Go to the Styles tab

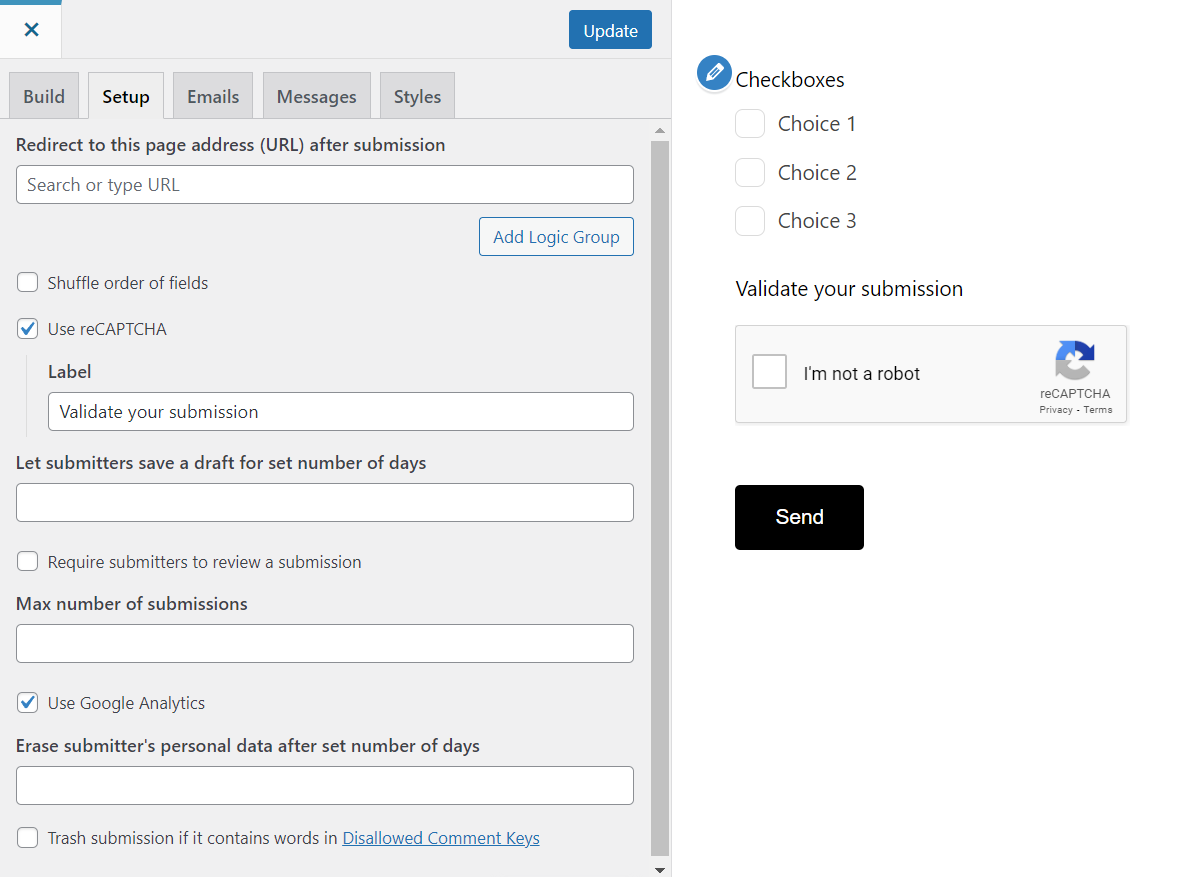click(417, 97)
